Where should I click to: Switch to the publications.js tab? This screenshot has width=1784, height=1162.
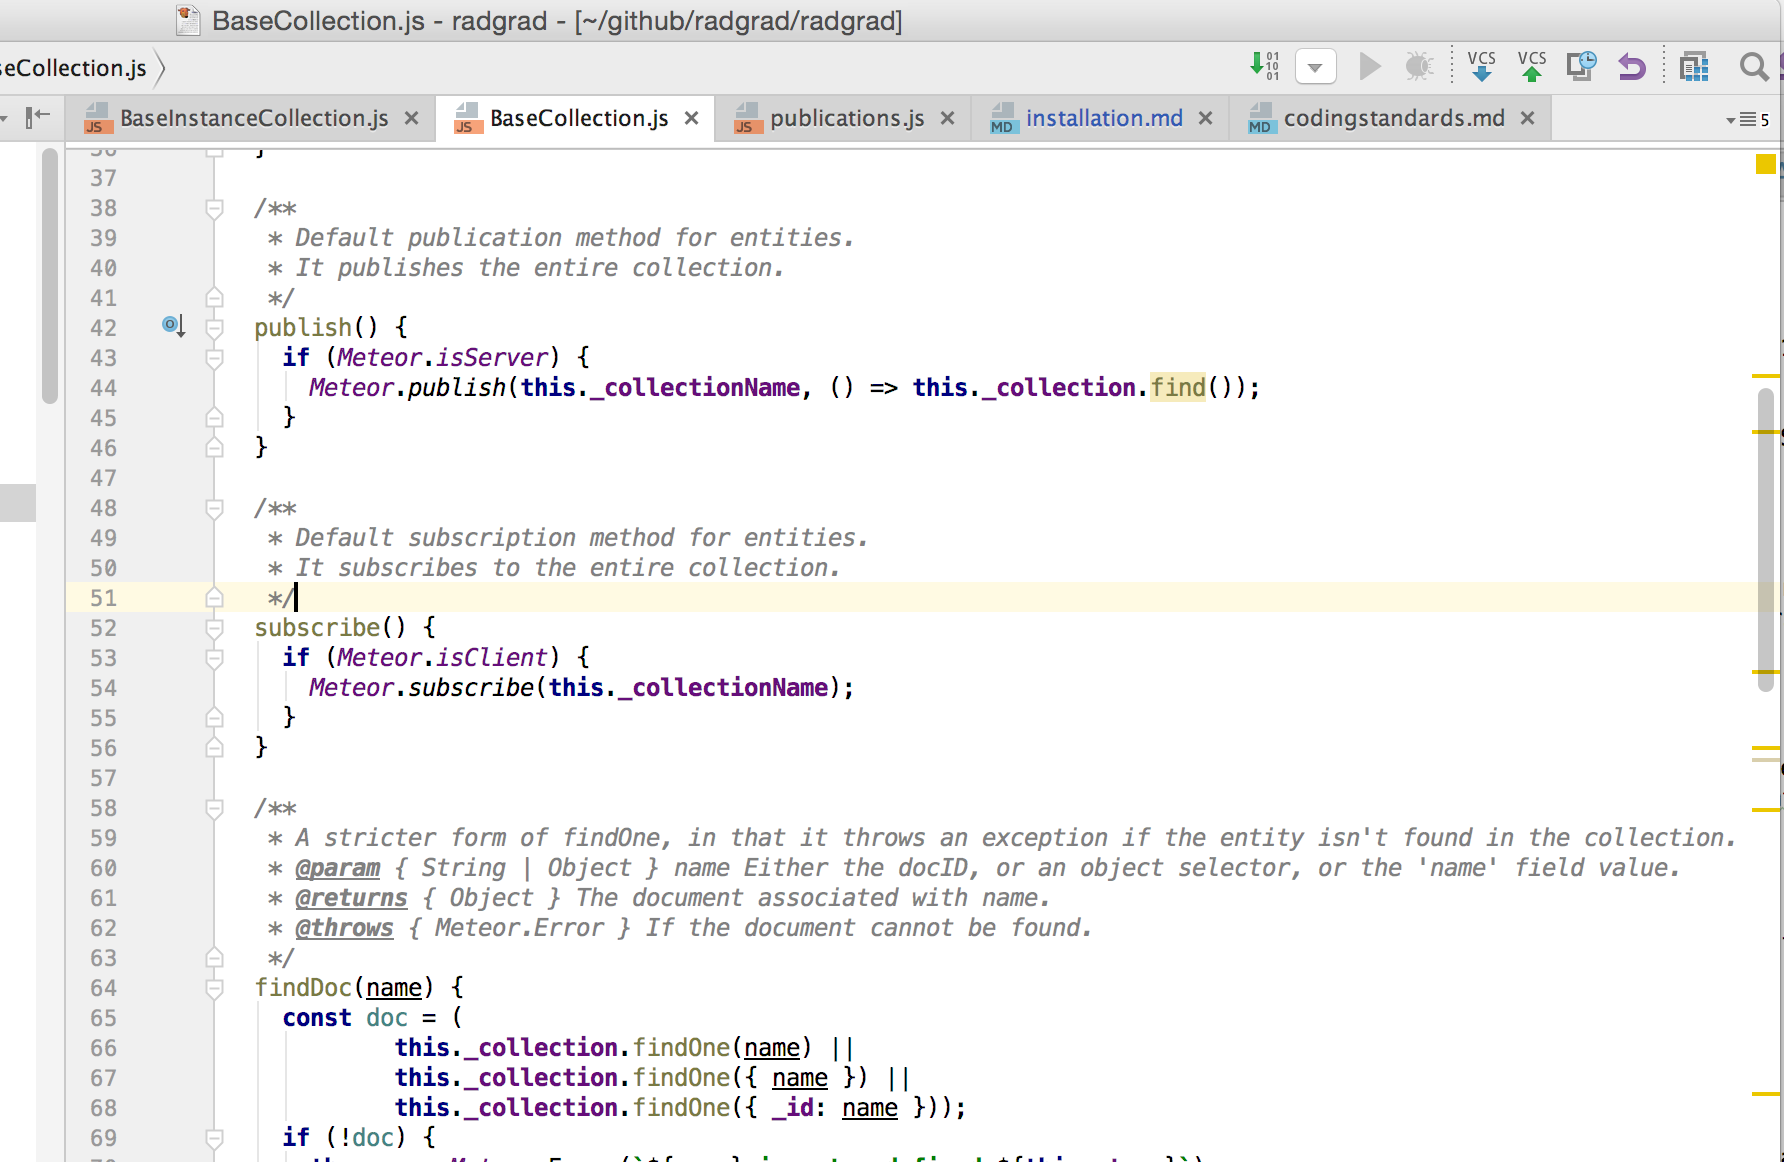[x=846, y=118]
